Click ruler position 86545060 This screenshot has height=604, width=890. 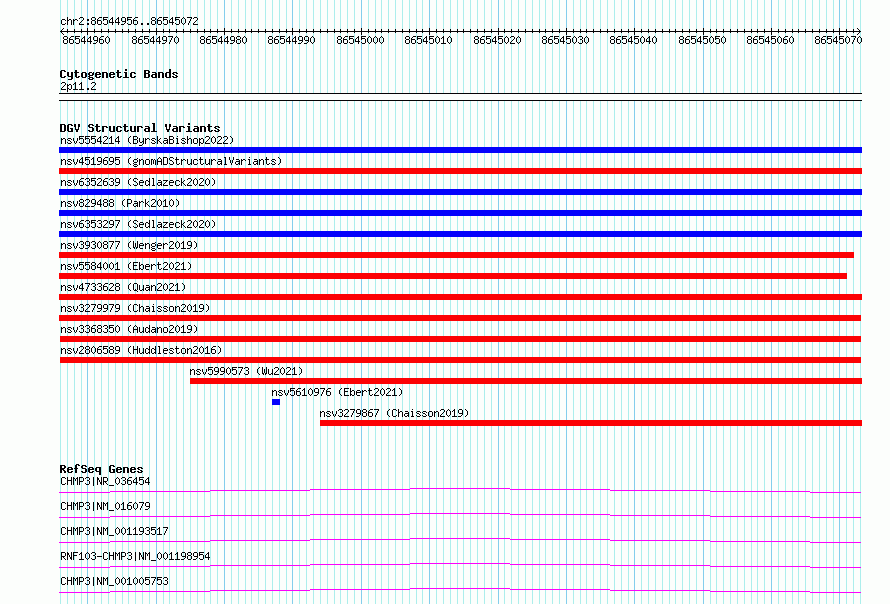click(770, 40)
